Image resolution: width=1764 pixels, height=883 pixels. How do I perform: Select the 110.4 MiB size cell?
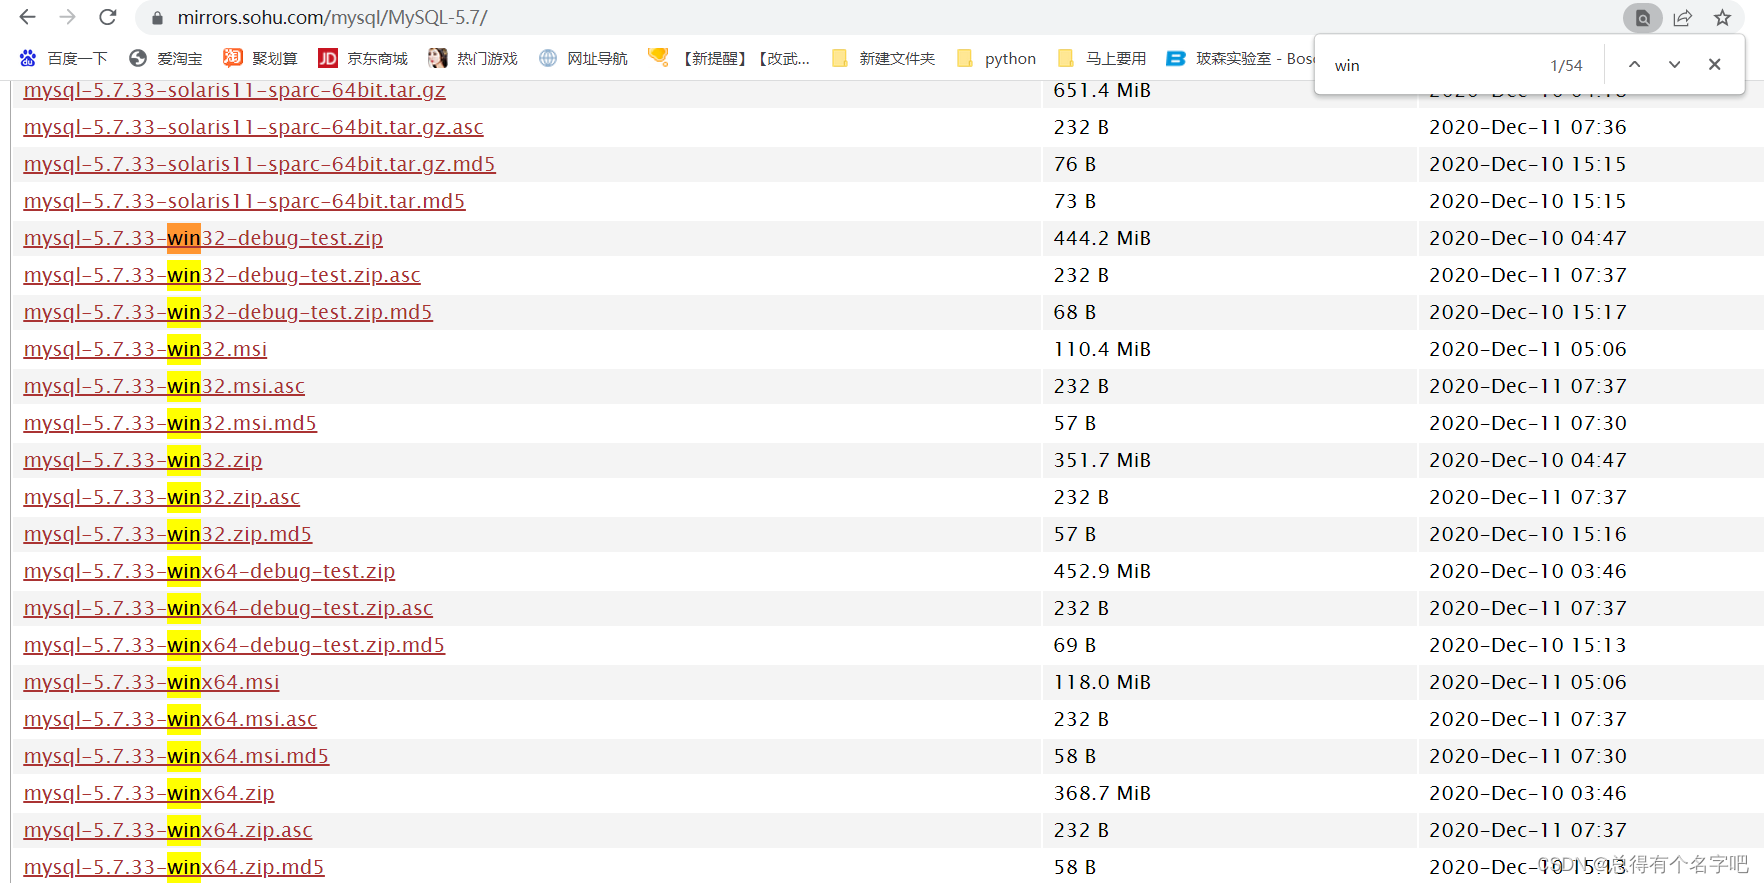[1102, 349]
